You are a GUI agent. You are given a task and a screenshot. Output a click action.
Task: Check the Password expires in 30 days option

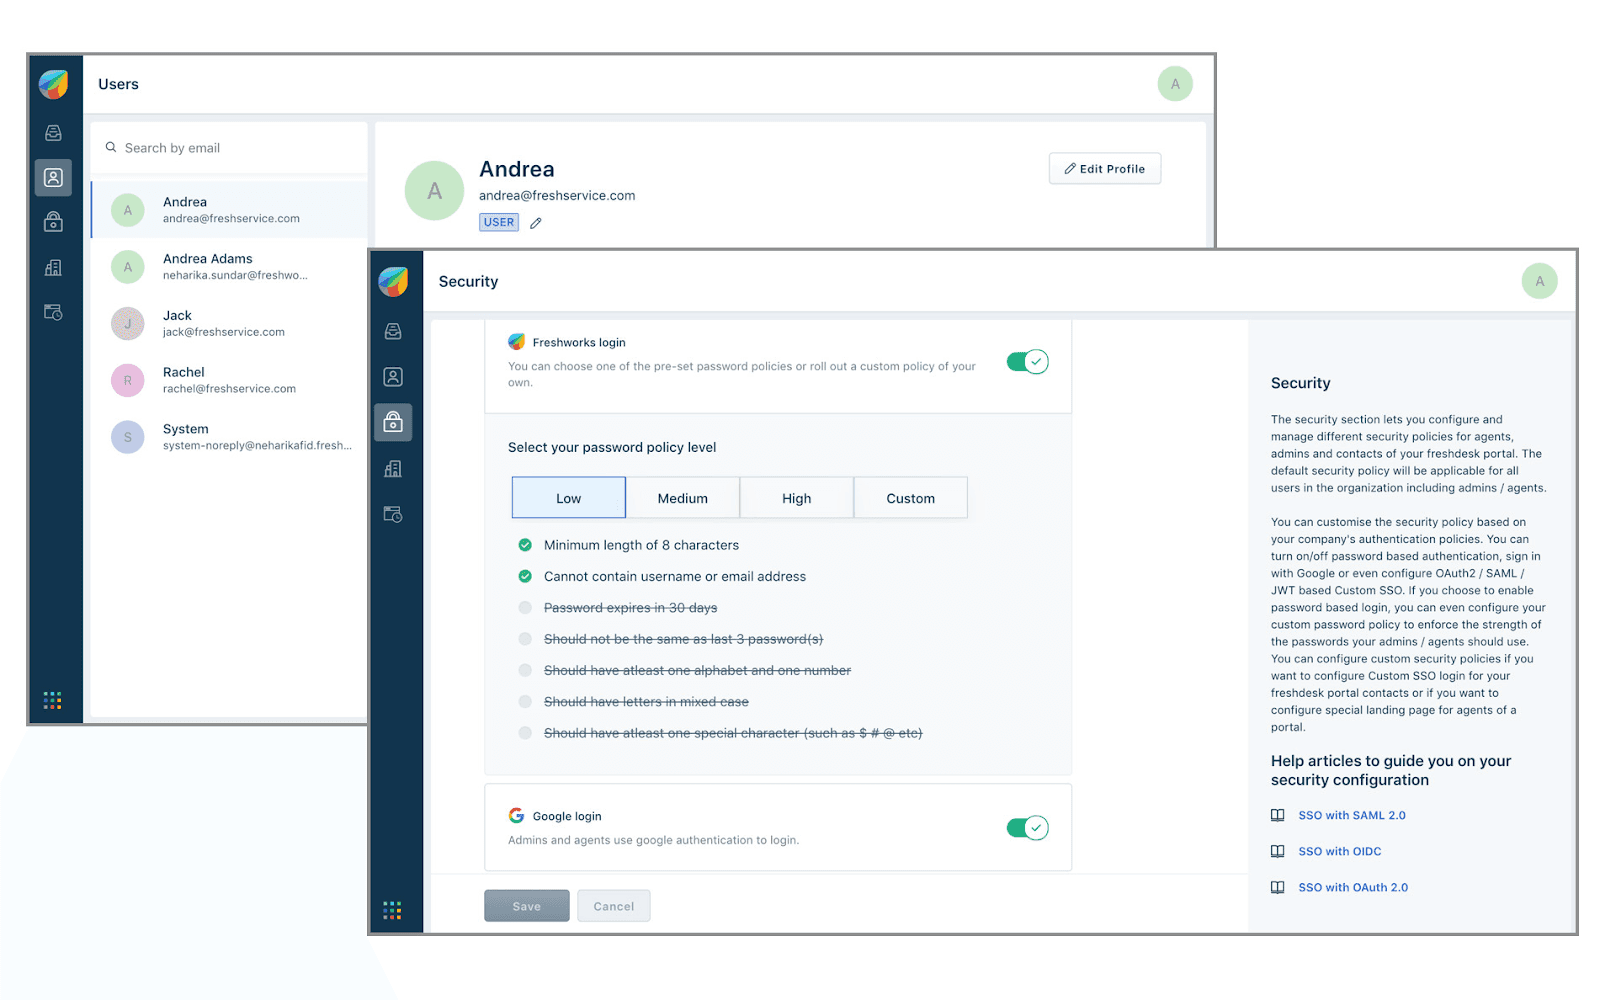pos(525,608)
